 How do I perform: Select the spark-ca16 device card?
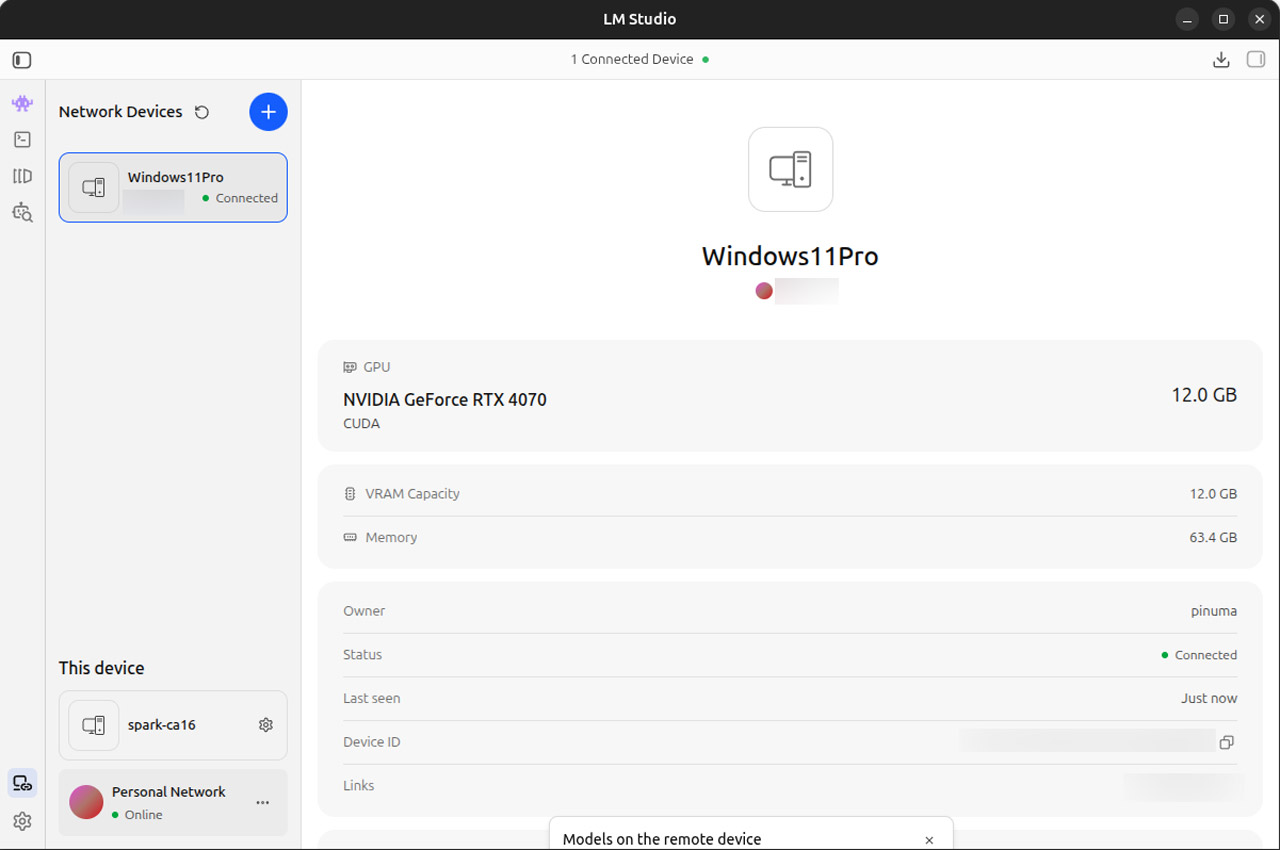pos(173,725)
